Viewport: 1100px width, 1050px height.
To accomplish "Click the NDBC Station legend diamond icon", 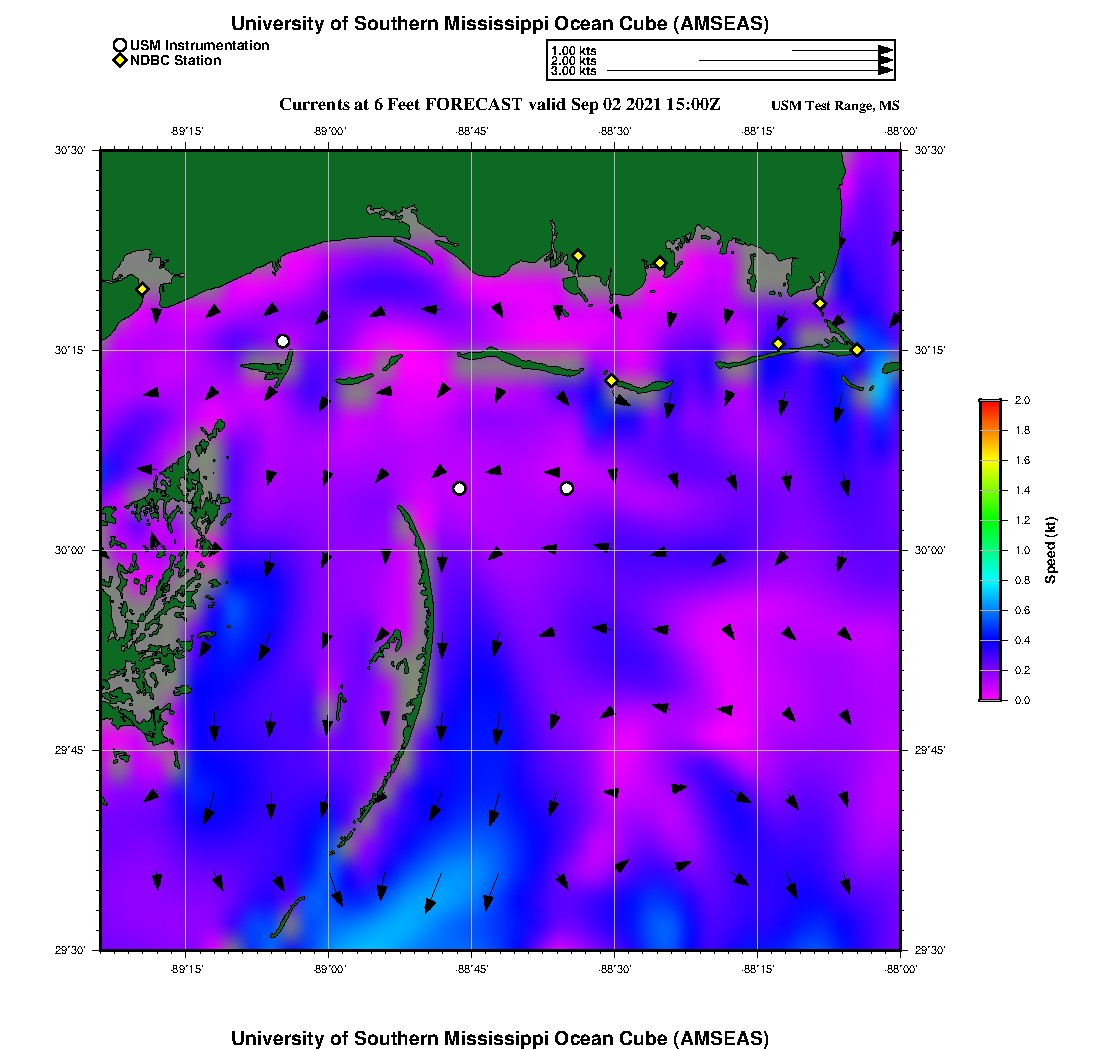I will (x=120, y=61).
